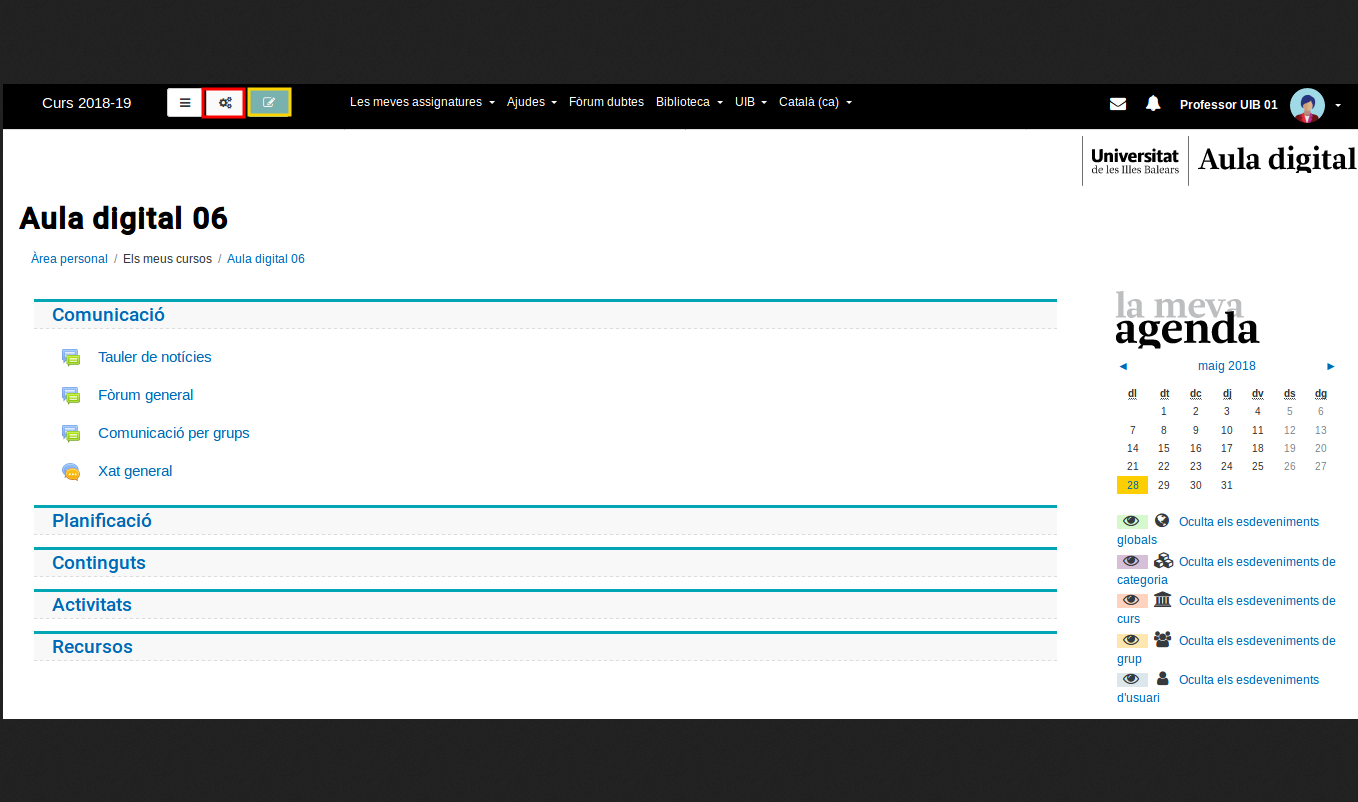This screenshot has height=802, width=1358.
Task: Go to Àrea personal breadcrumb link
Action: pos(69,259)
